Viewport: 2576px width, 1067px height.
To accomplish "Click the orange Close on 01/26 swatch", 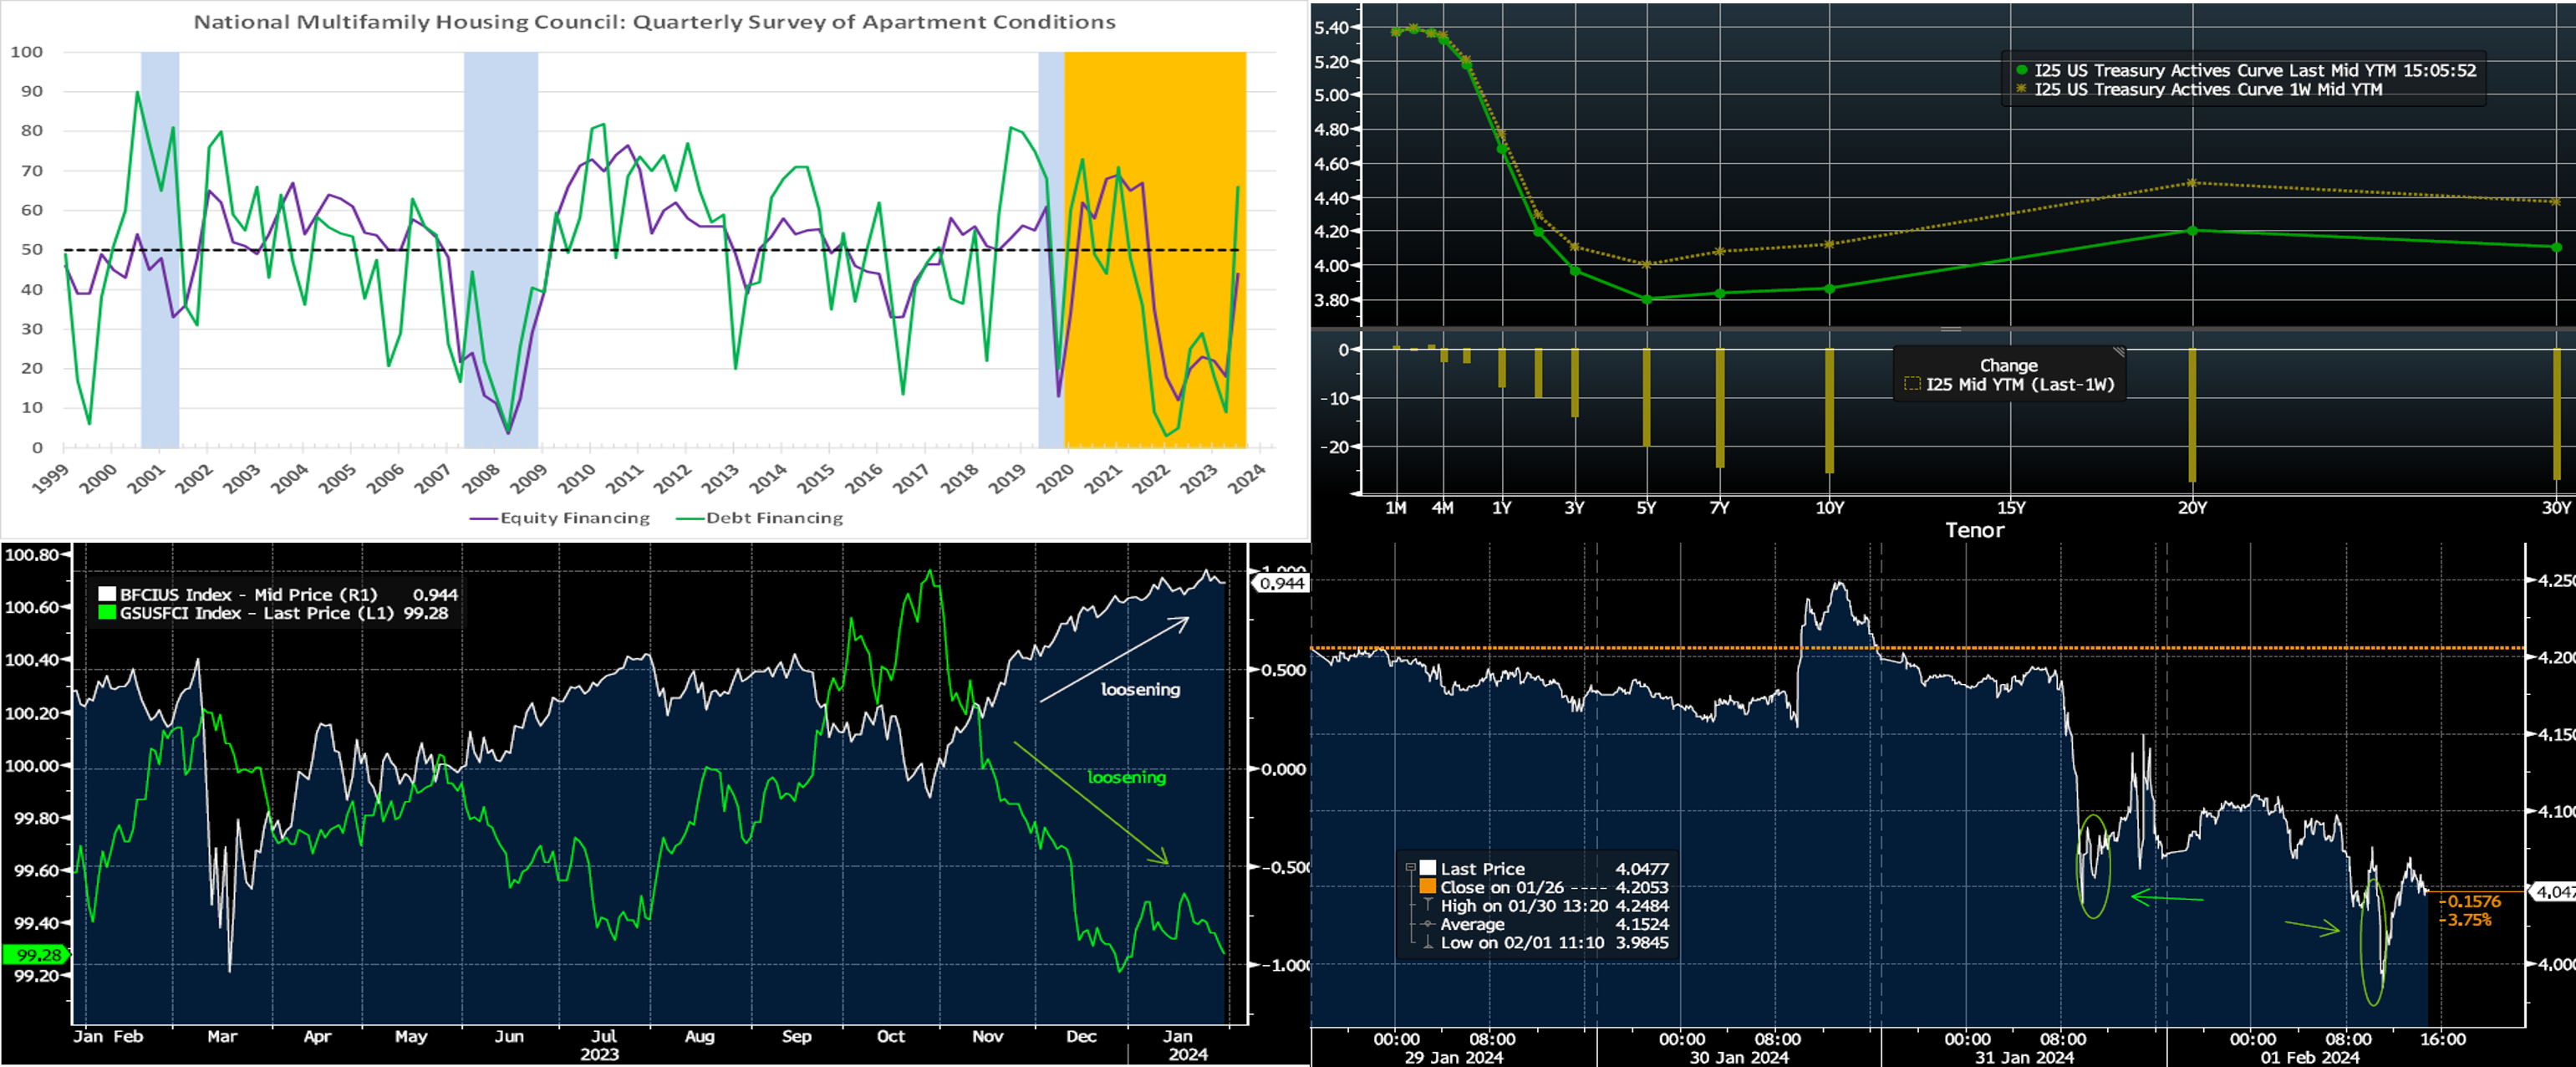I will click(x=1428, y=887).
